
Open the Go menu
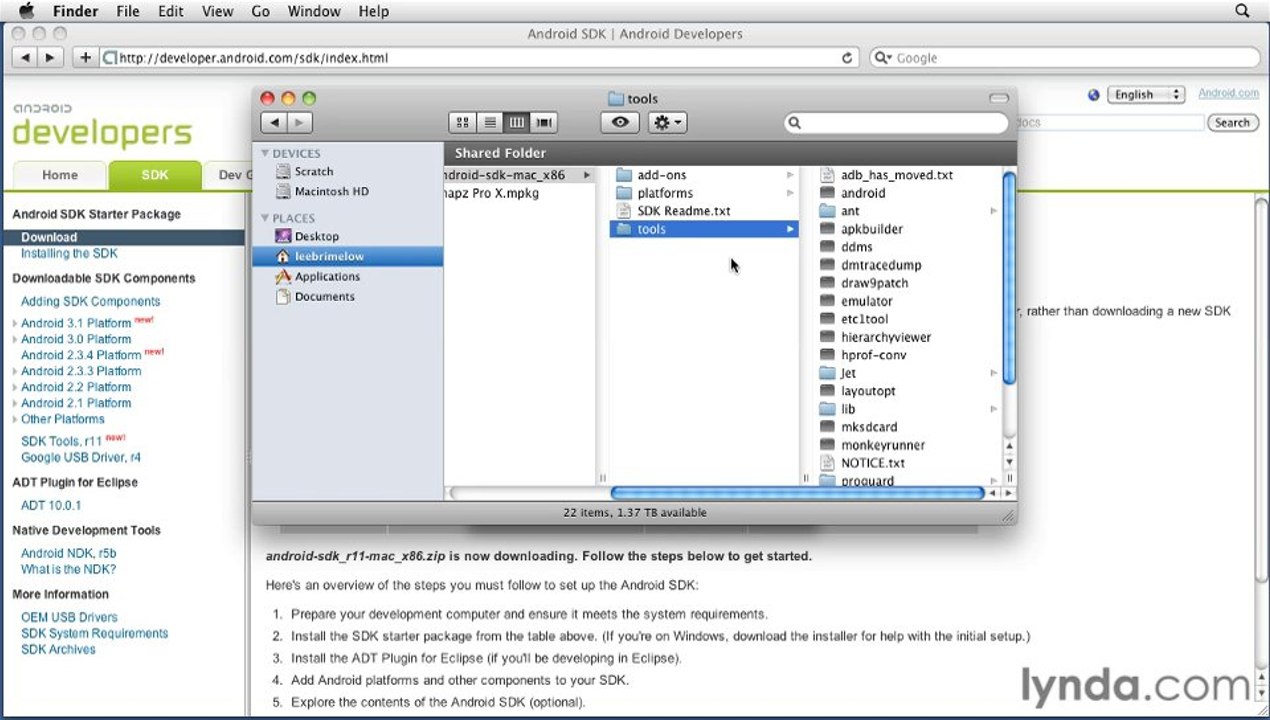tap(261, 11)
